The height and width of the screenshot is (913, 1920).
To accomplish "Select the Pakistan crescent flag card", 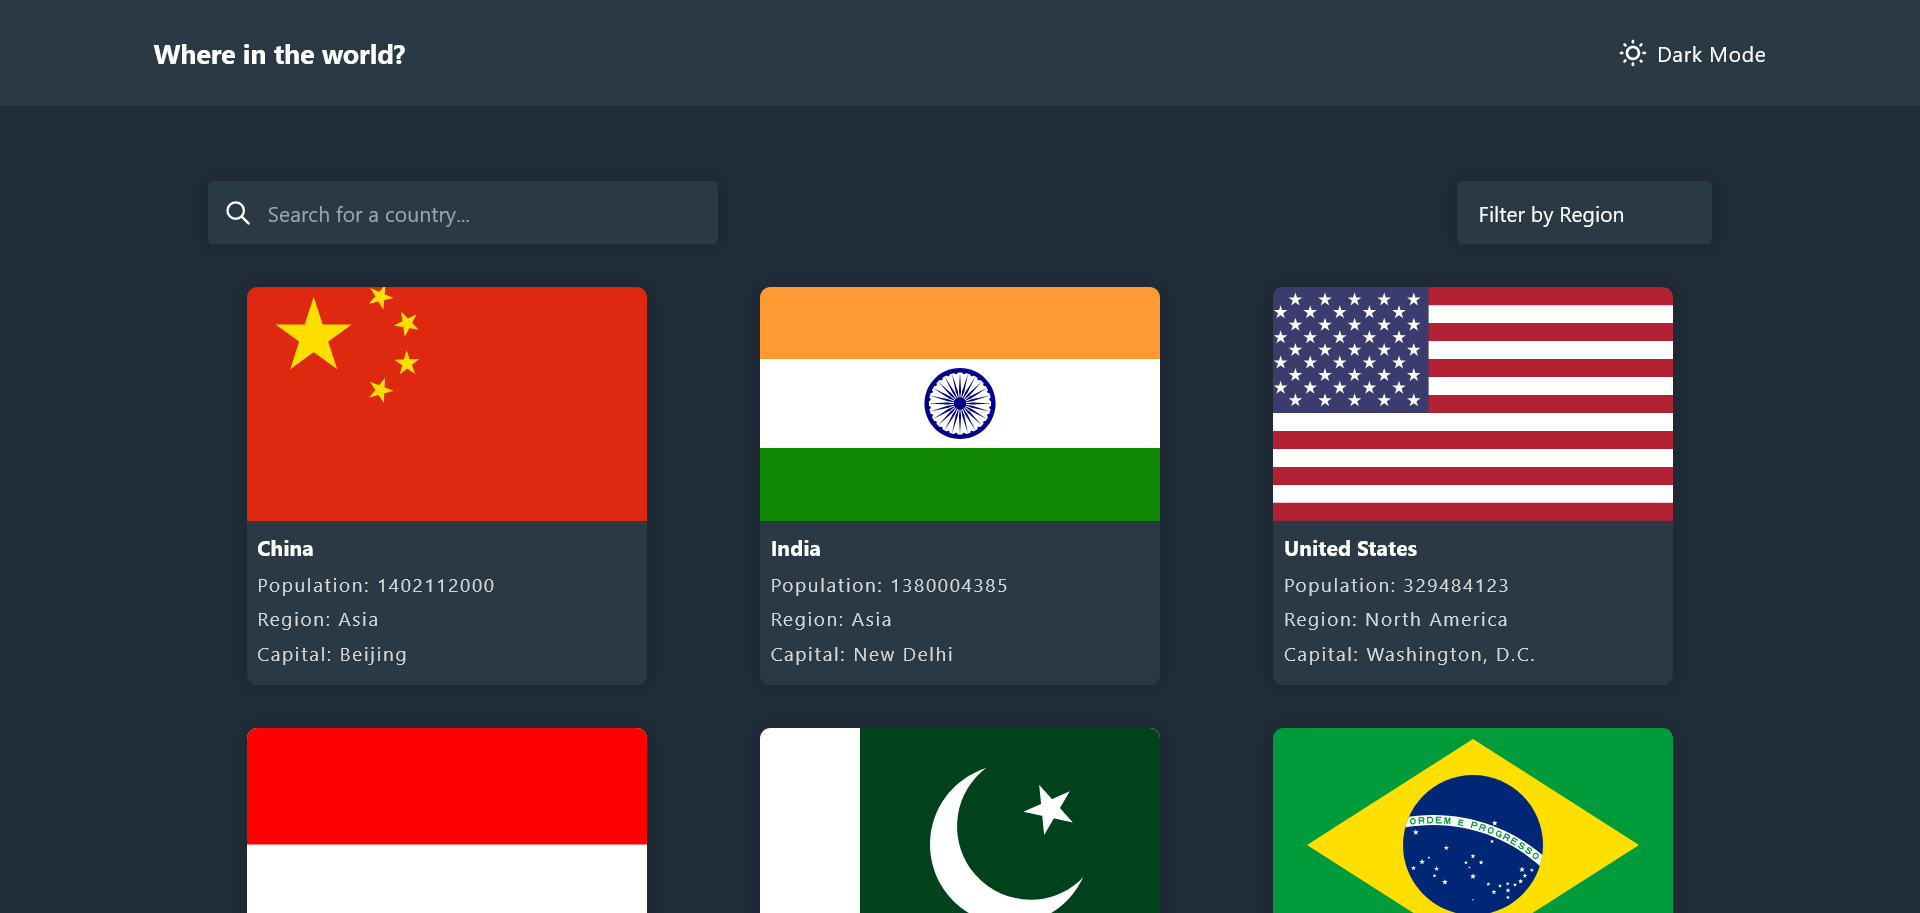I will point(960,821).
